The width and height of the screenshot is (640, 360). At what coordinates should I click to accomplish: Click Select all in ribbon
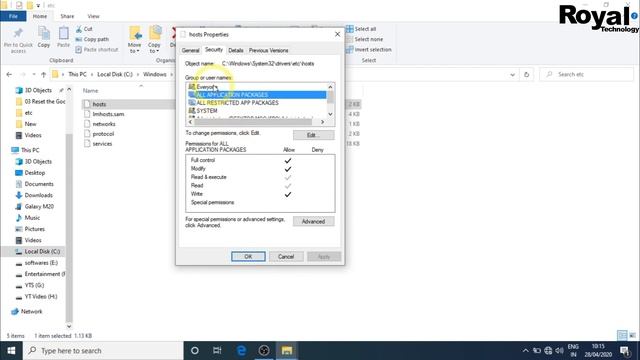(x=361, y=29)
